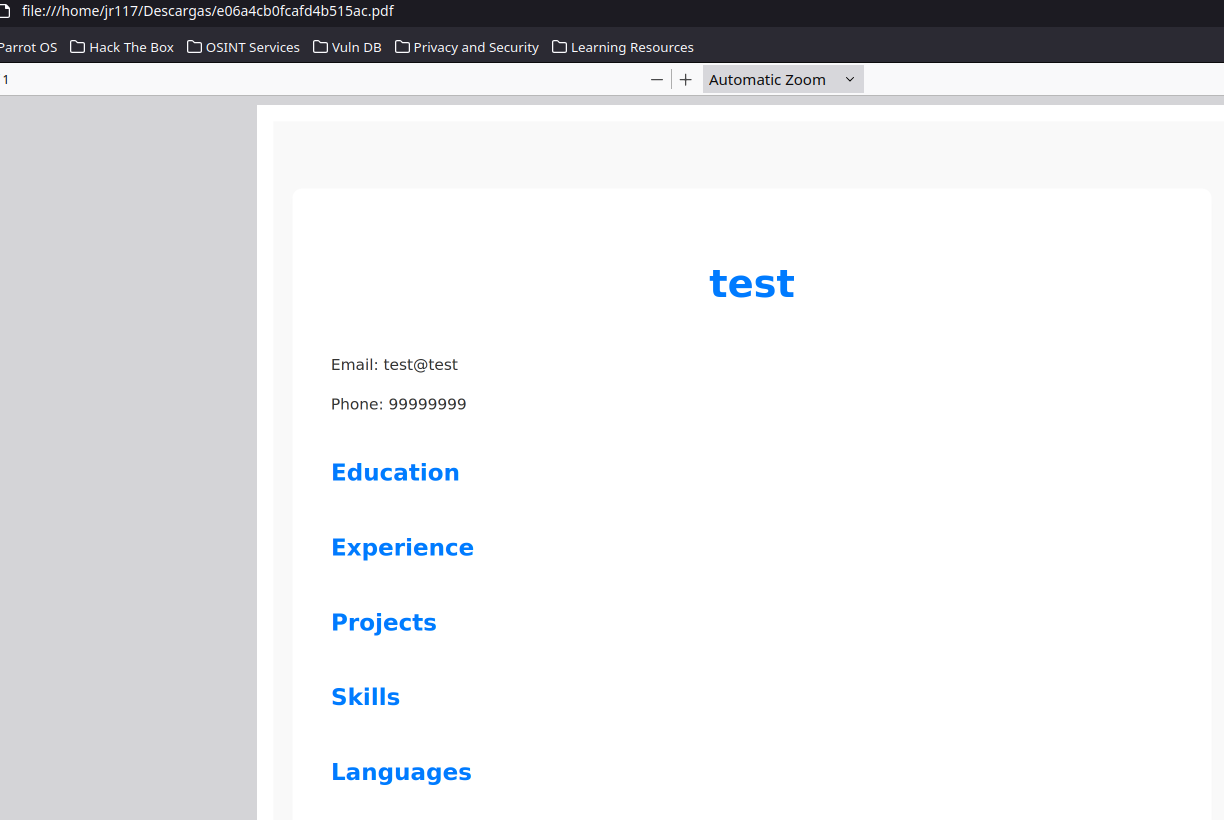Click the file URL in the address bar
The width and height of the screenshot is (1224, 820).
[x=208, y=11]
